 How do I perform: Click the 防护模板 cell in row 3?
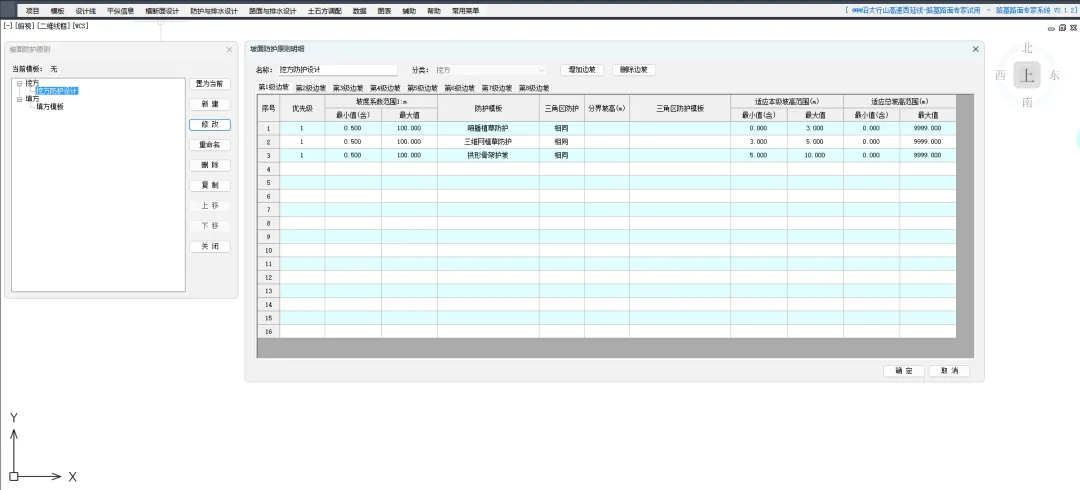click(488, 156)
